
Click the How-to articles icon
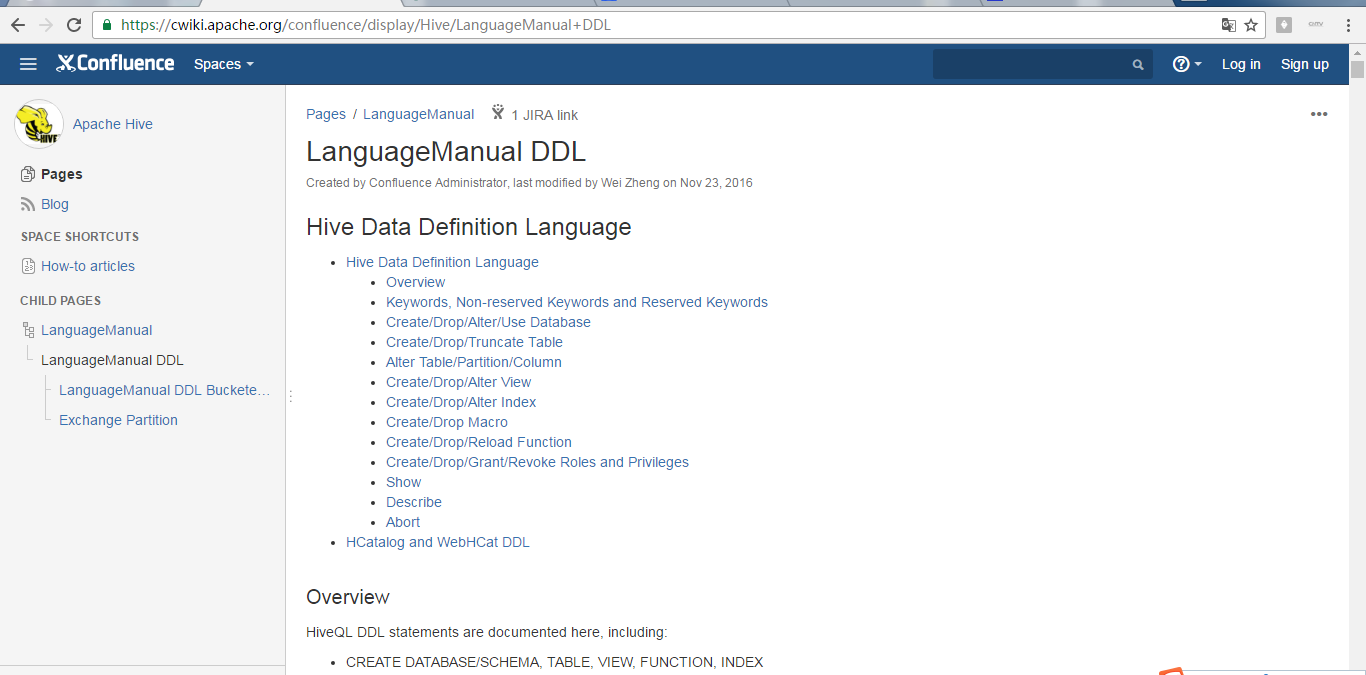point(26,265)
